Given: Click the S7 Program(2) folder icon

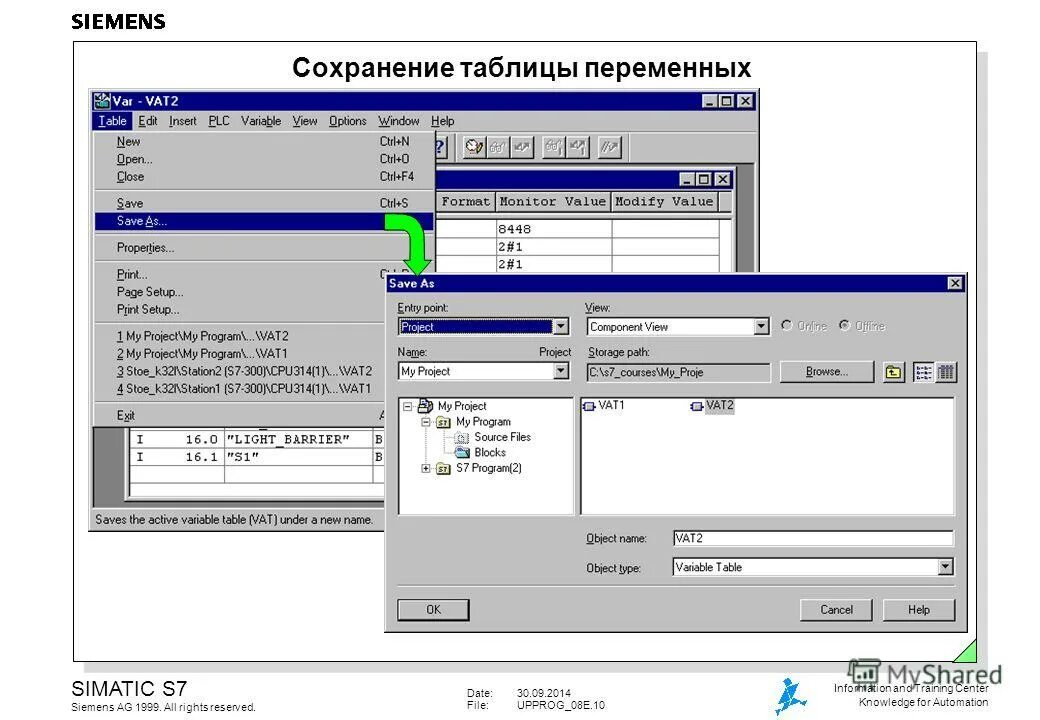Looking at the screenshot, I should (443, 469).
